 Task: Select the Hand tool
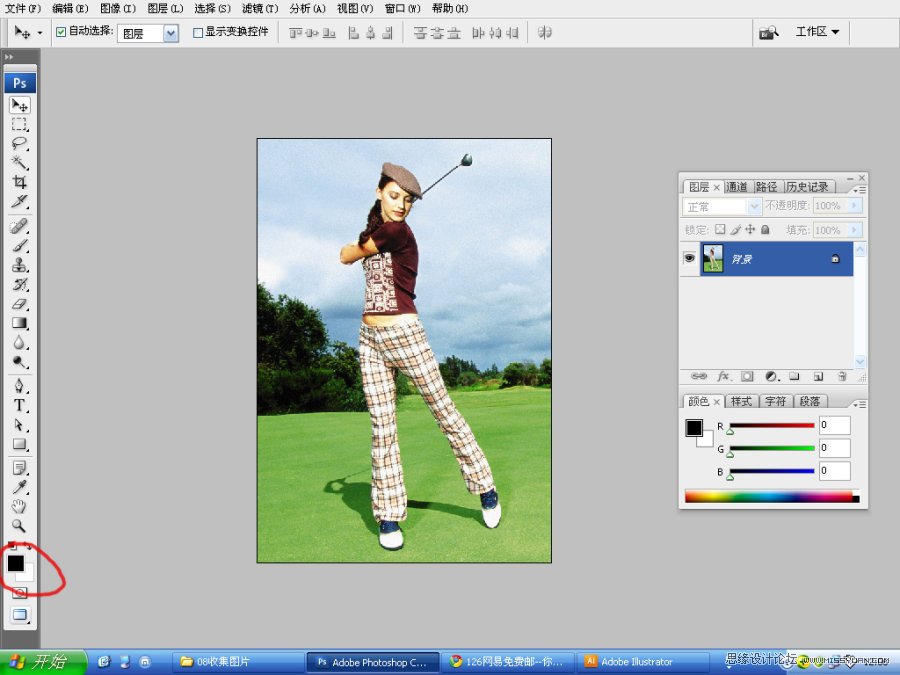(x=19, y=506)
